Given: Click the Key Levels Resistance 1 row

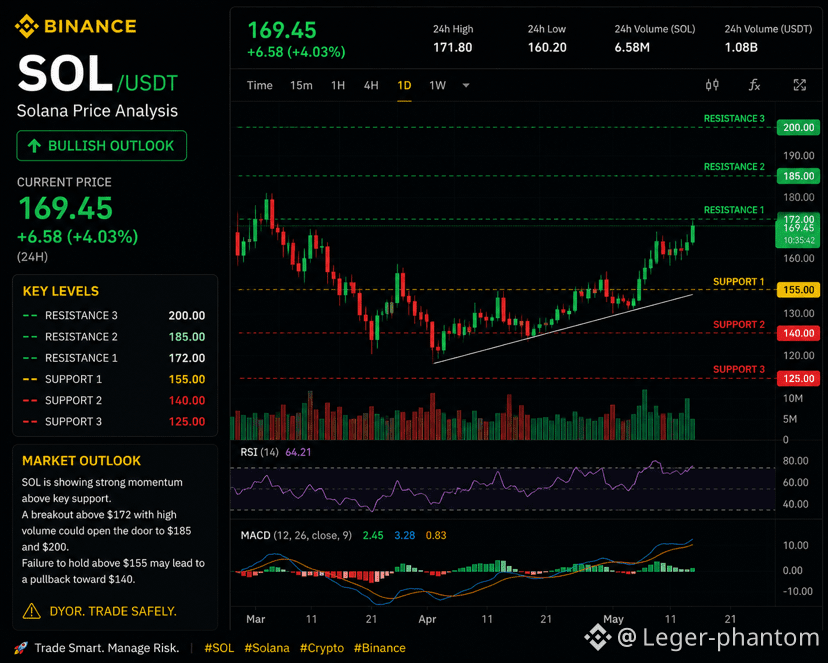Looking at the screenshot, I should point(114,358).
